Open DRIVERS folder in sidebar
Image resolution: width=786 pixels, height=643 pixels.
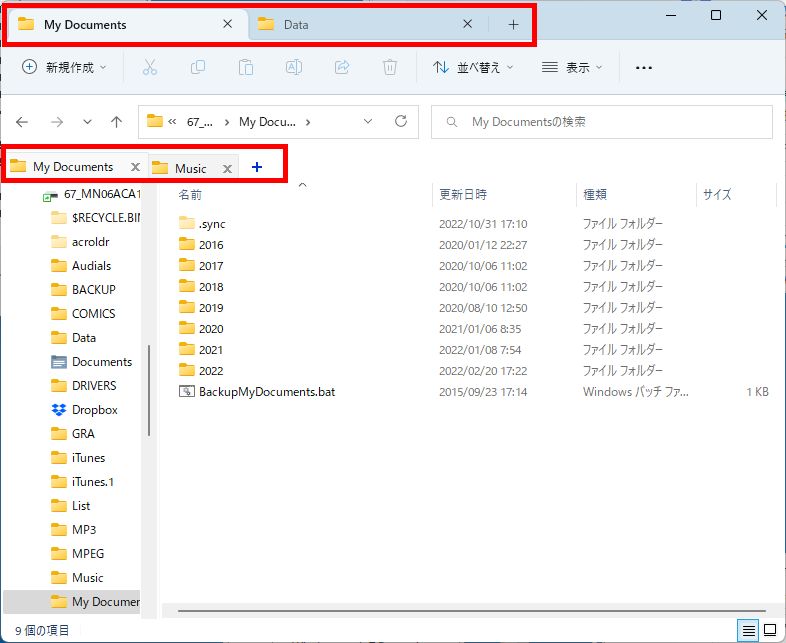click(84, 386)
